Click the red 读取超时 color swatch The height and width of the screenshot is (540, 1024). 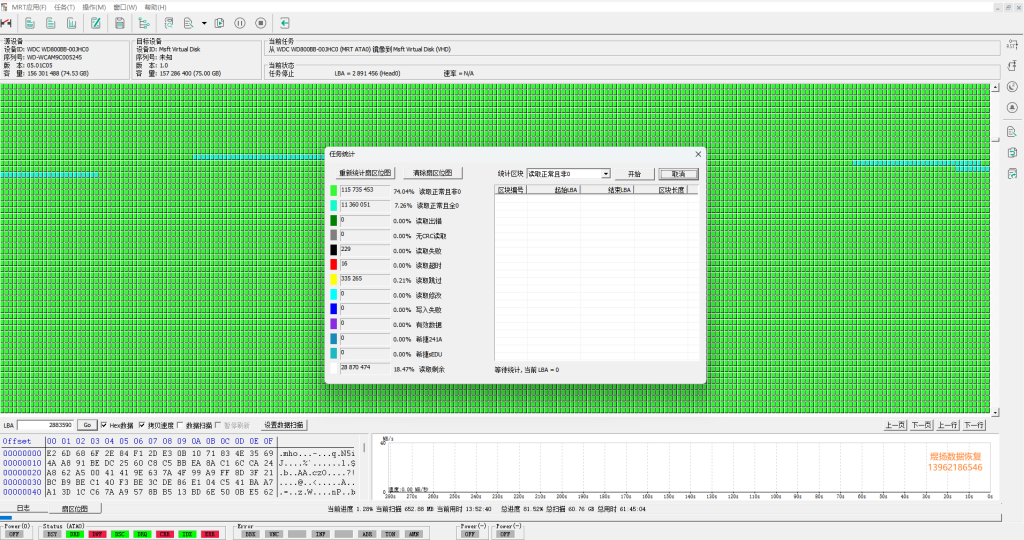point(334,264)
